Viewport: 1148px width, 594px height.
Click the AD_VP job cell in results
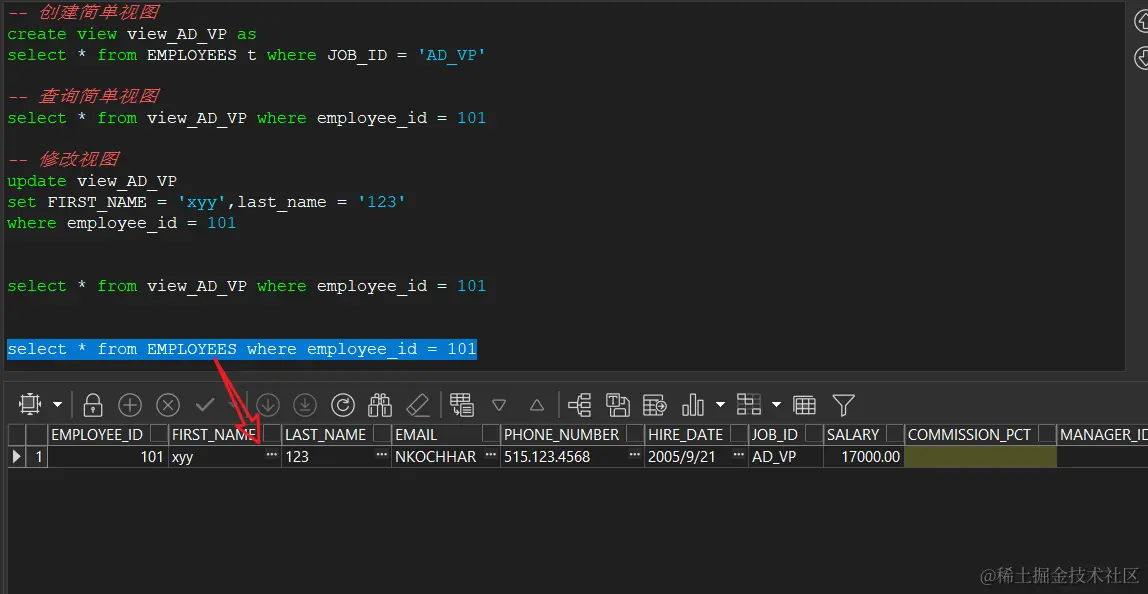pos(785,456)
